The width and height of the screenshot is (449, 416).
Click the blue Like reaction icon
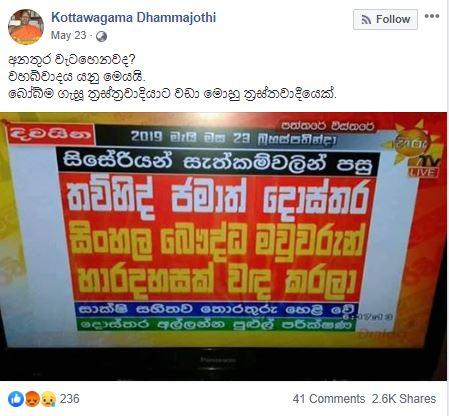click(x=16, y=399)
